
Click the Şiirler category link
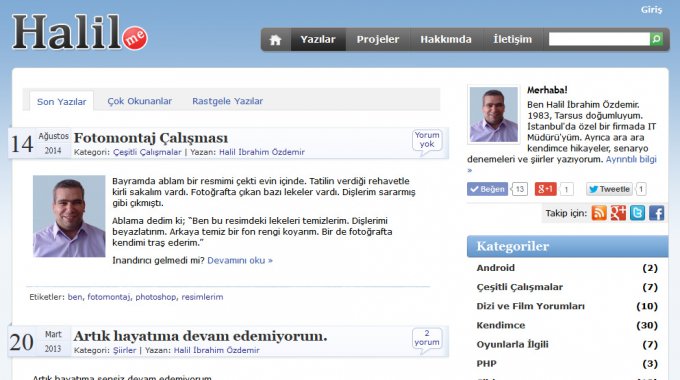124,351
